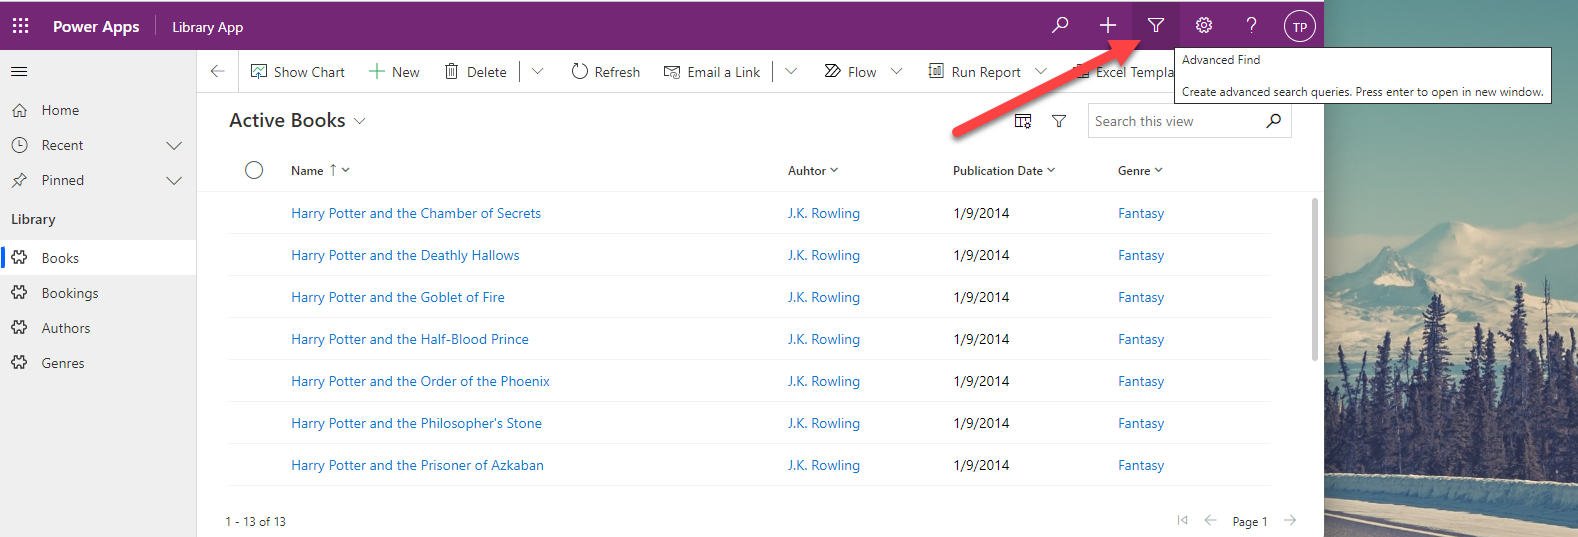Open the Help question mark icon
This screenshot has width=1578, height=537.
click(x=1251, y=26)
